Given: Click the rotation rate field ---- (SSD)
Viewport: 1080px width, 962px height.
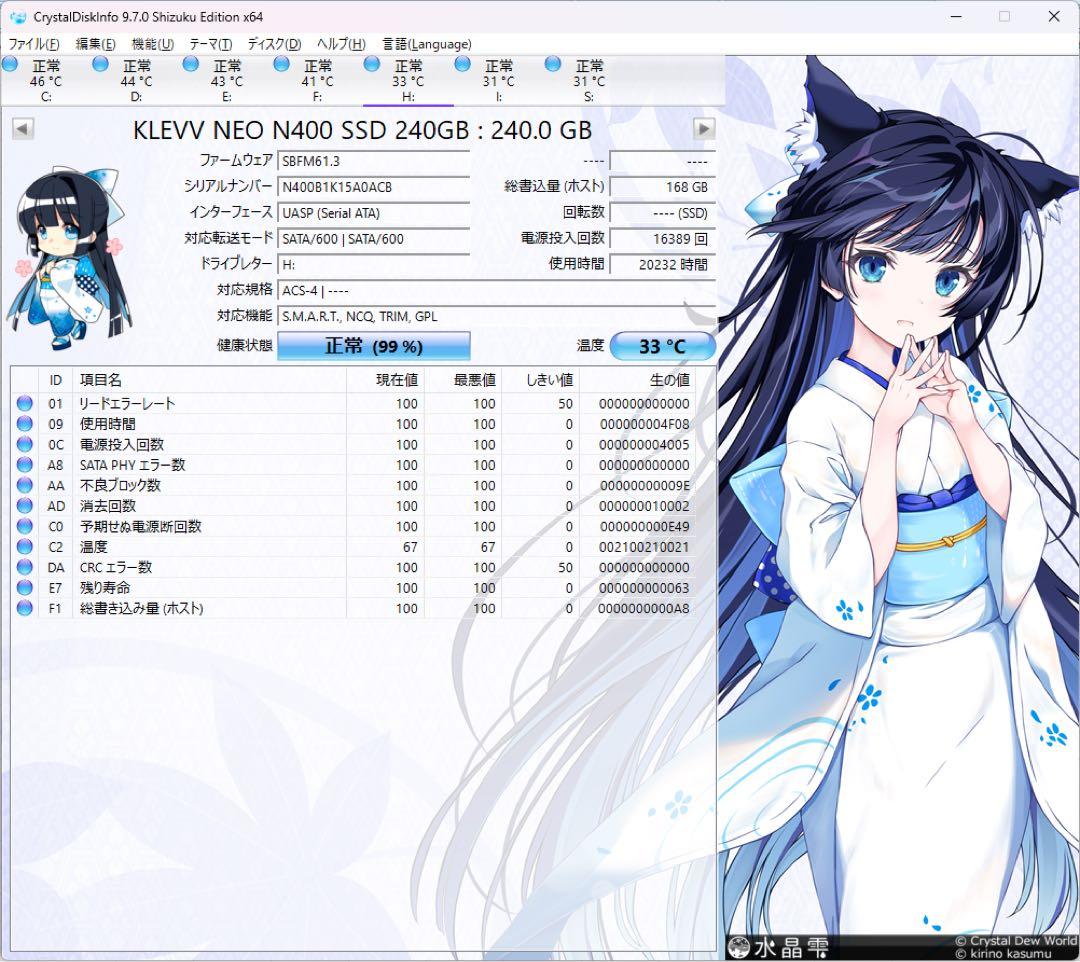Looking at the screenshot, I should point(663,213).
